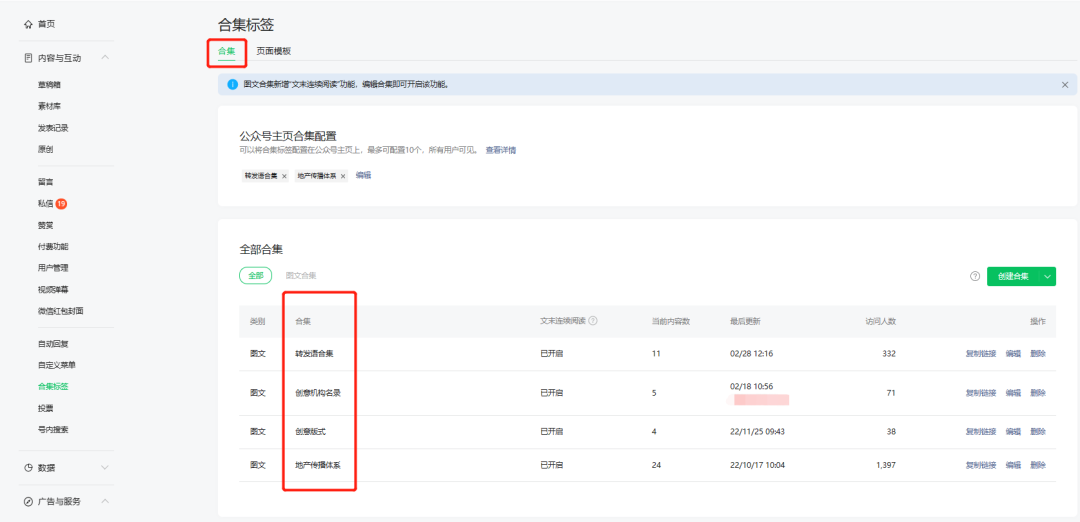Expand the 数据 sidebar section
The height and width of the screenshot is (522, 1080).
tap(105, 467)
